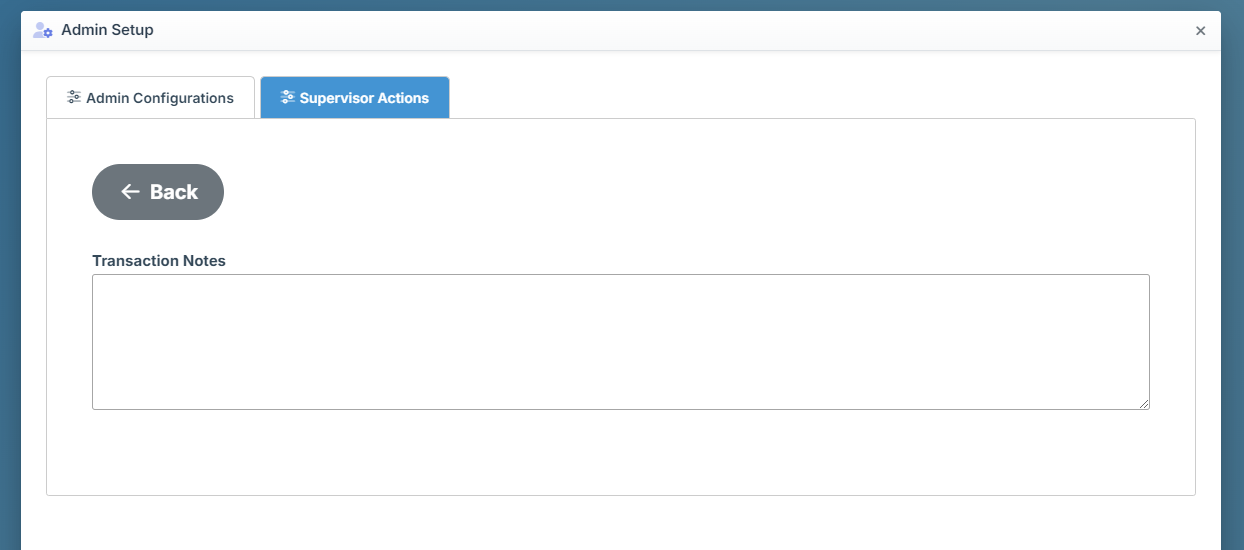The image size is (1244, 550).
Task: Click the 'Admin Configurations' tab label text
Action: pyautogui.click(x=160, y=98)
